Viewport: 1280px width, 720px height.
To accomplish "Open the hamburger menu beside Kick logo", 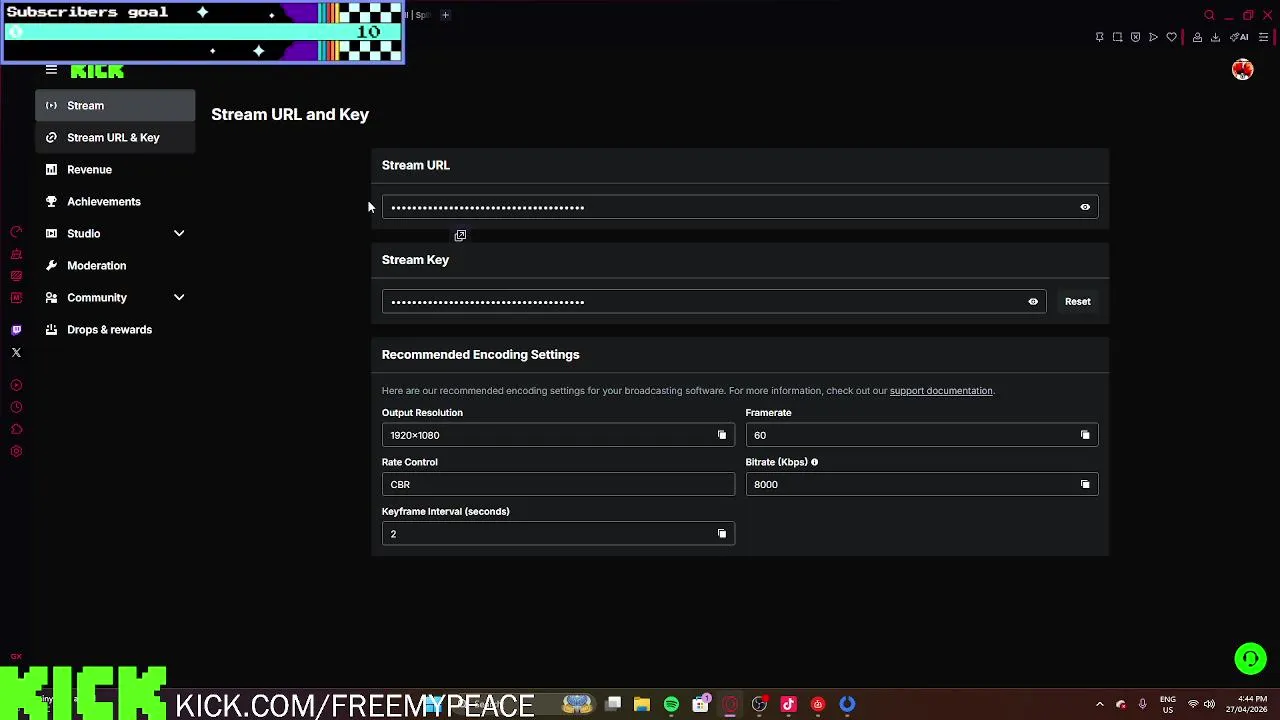I will (51, 70).
